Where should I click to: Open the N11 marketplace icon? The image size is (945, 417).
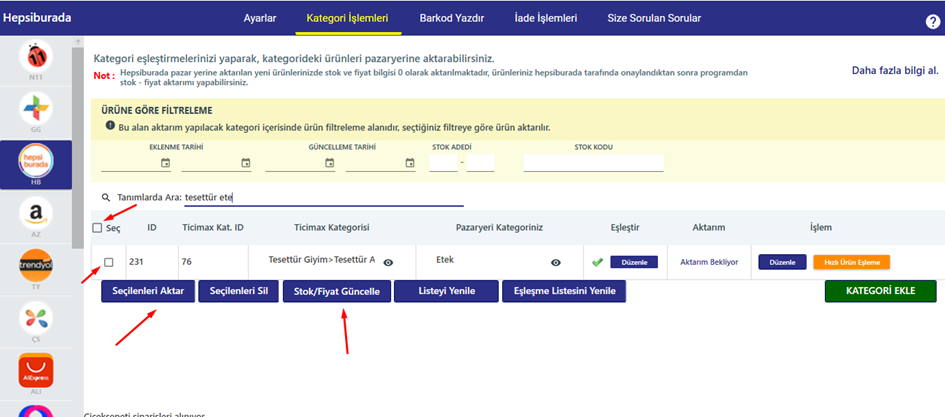pyautogui.click(x=36, y=56)
